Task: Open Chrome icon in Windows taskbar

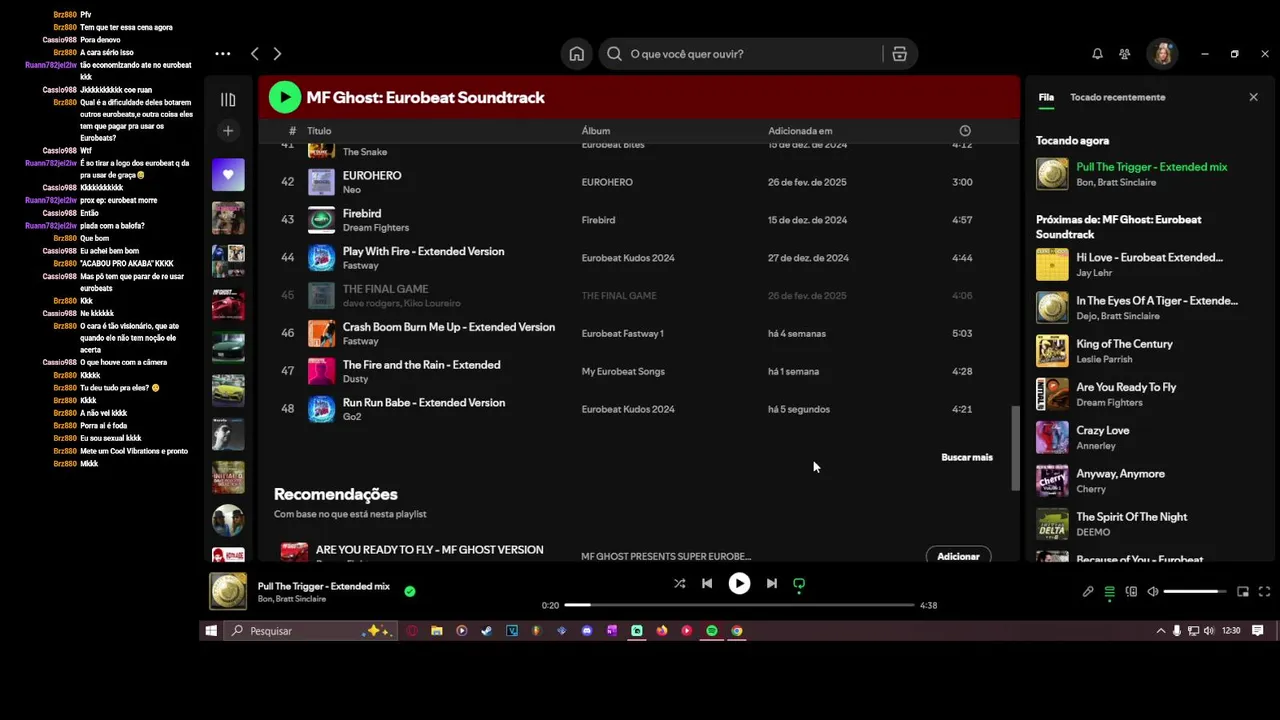Action: (x=737, y=631)
